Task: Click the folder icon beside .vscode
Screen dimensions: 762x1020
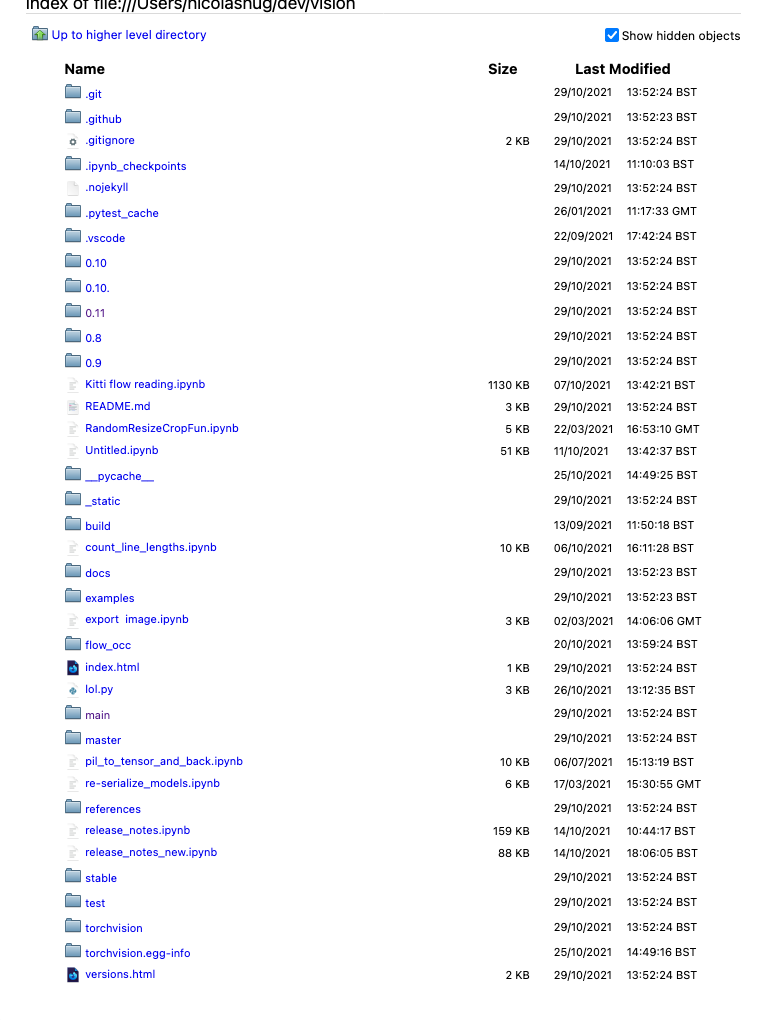Action: coord(73,235)
